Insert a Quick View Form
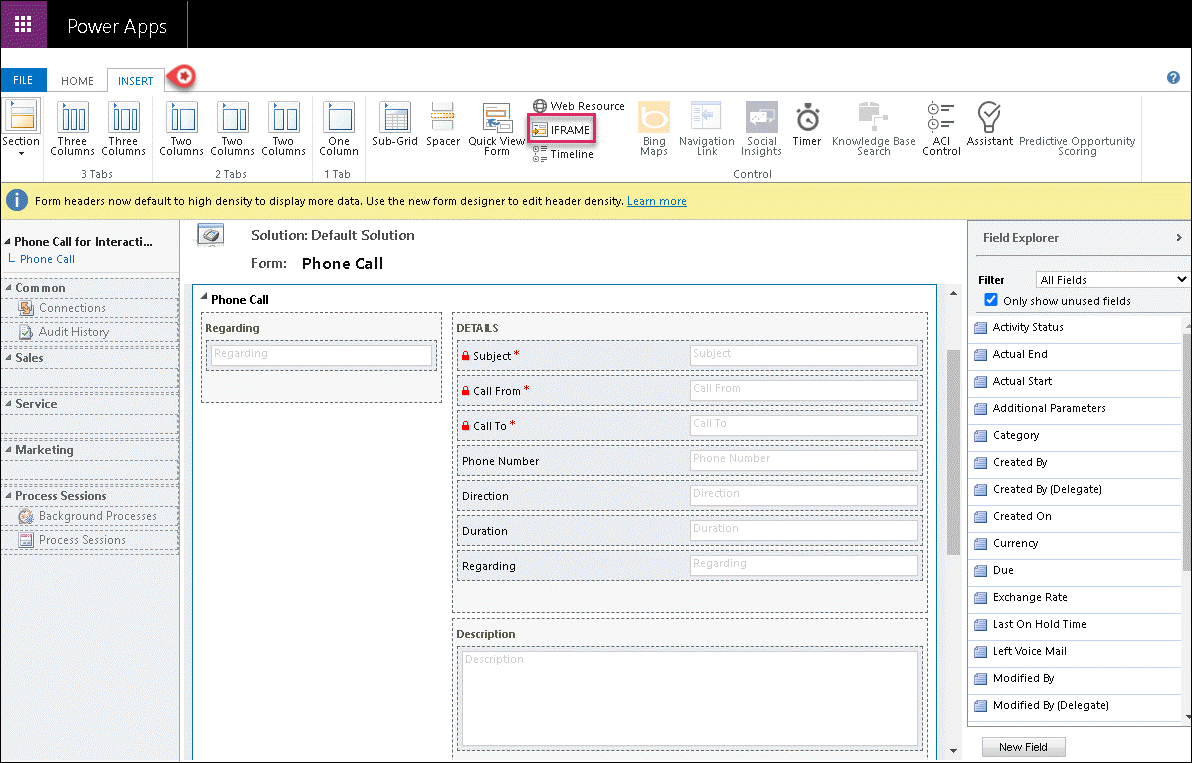Viewport: 1192px width, 763px height. pos(497,128)
